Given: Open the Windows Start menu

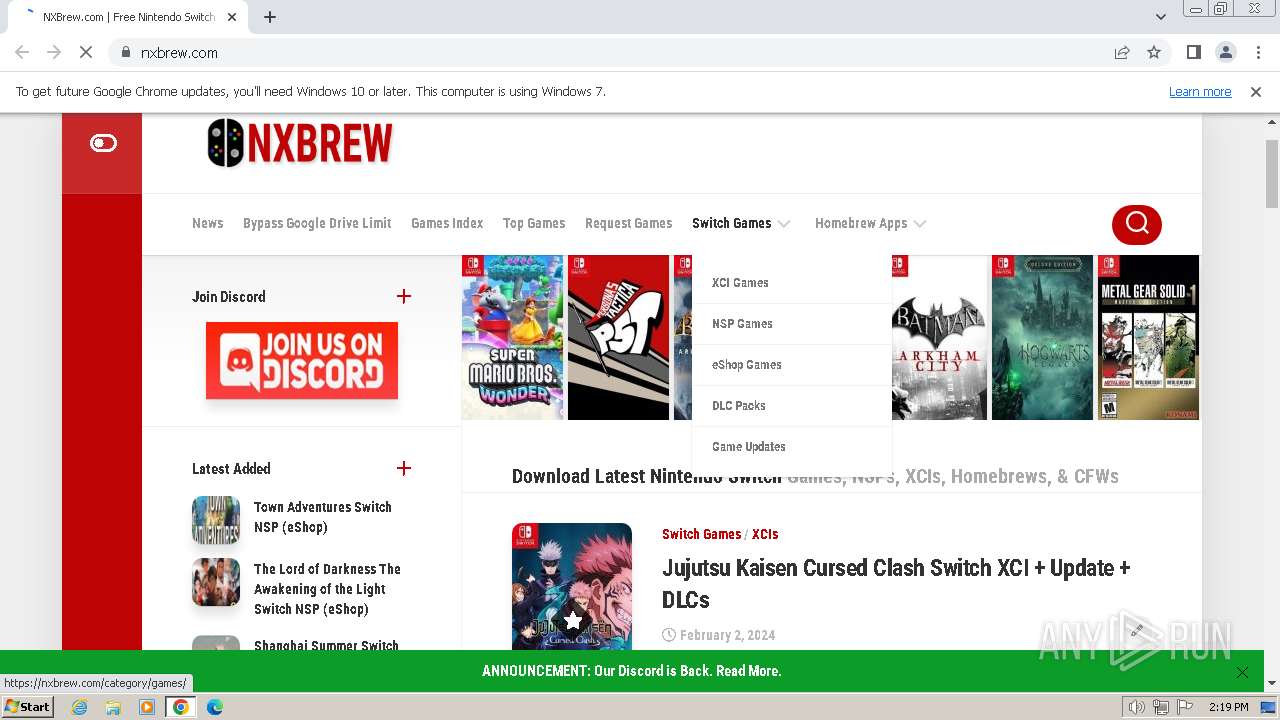Looking at the screenshot, I should (x=27, y=707).
